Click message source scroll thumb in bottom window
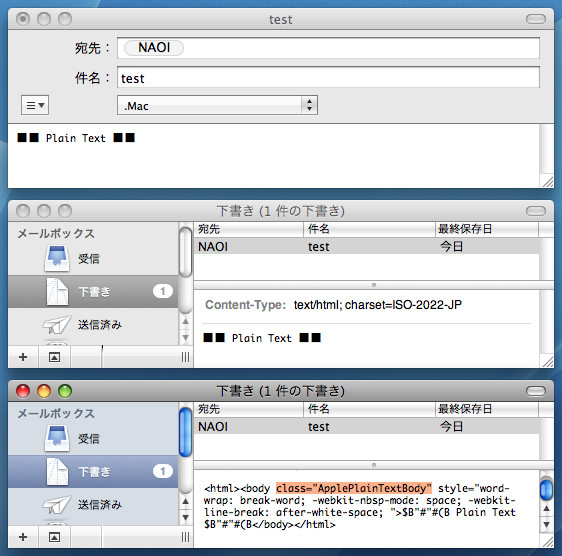The height and width of the screenshot is (556, 562). [546, 489]
